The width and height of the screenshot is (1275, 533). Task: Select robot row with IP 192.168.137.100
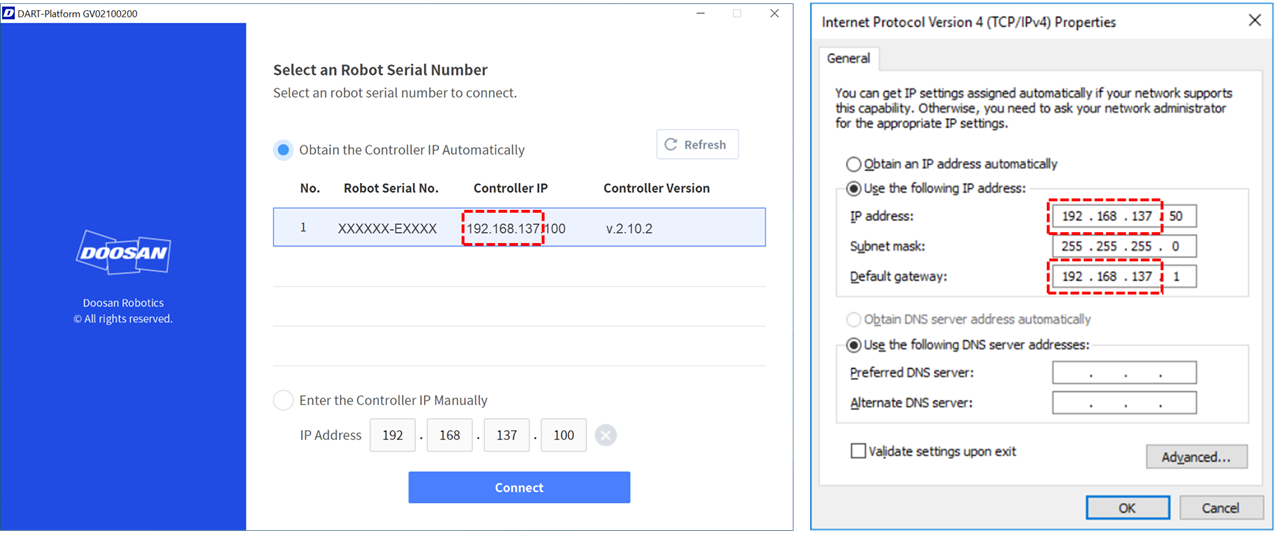point(519,228)
